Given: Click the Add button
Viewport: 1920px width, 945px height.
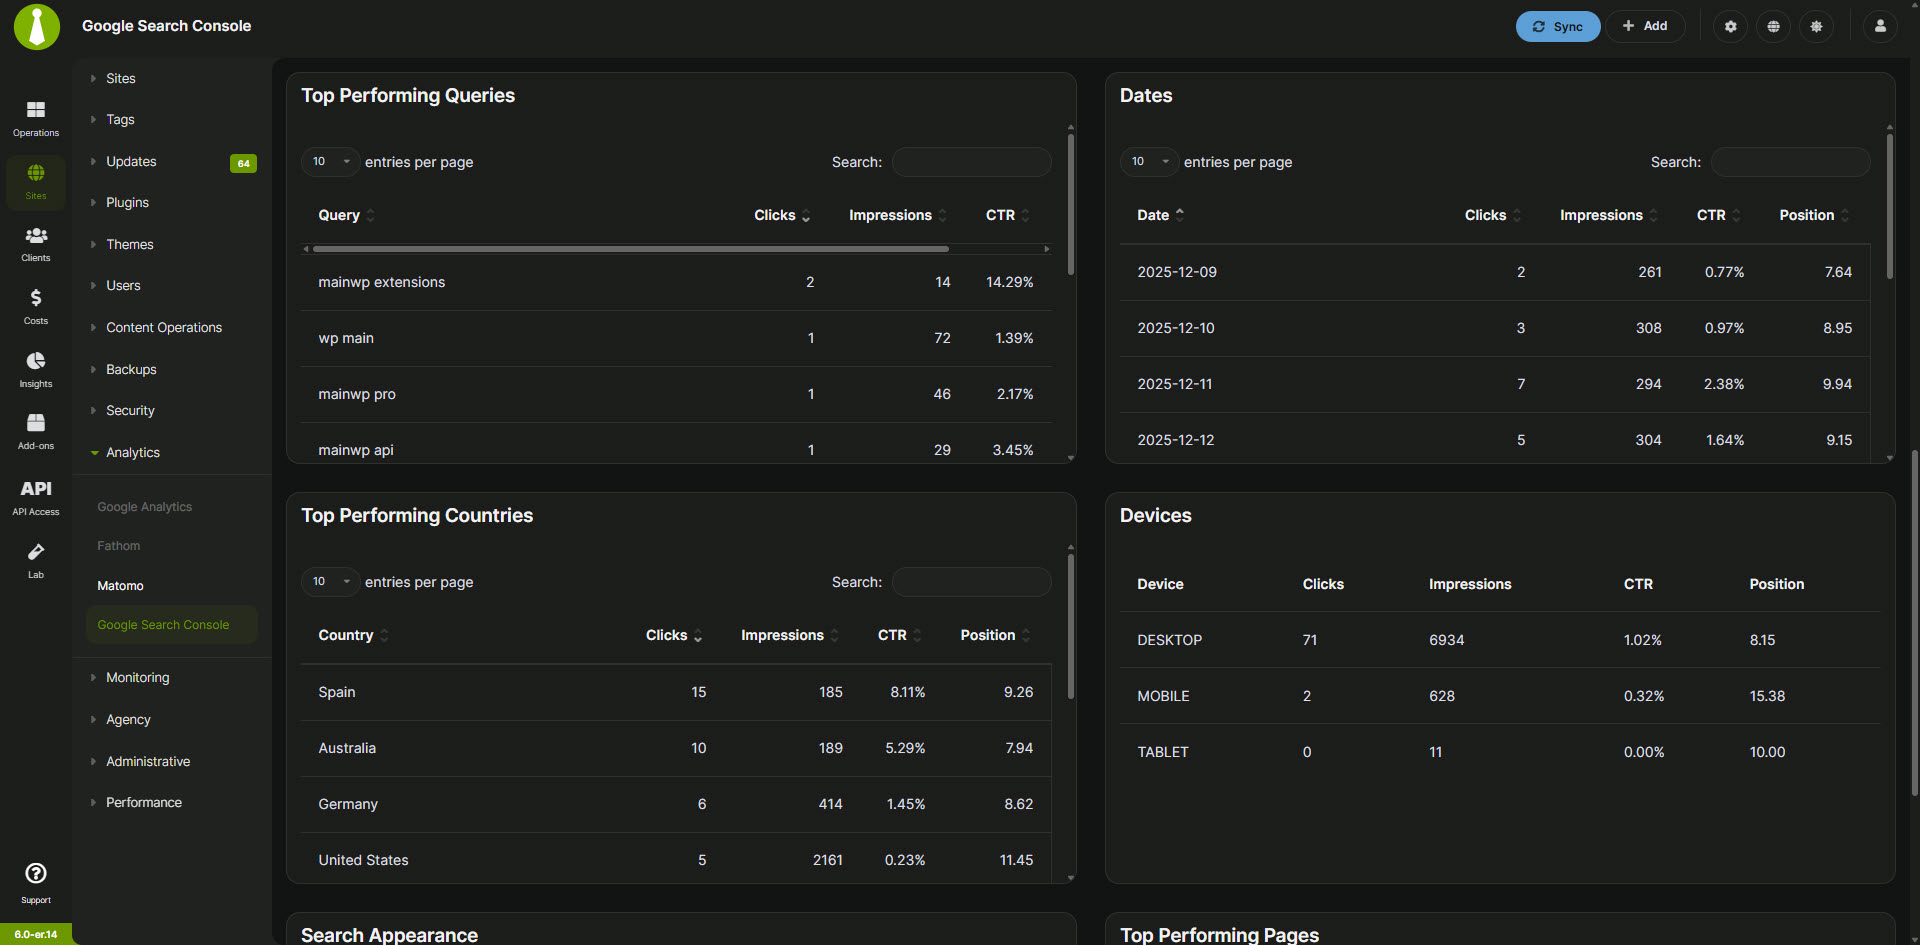Looking at the screenshot, I should pyautogui.click(x=1645, y=26).
